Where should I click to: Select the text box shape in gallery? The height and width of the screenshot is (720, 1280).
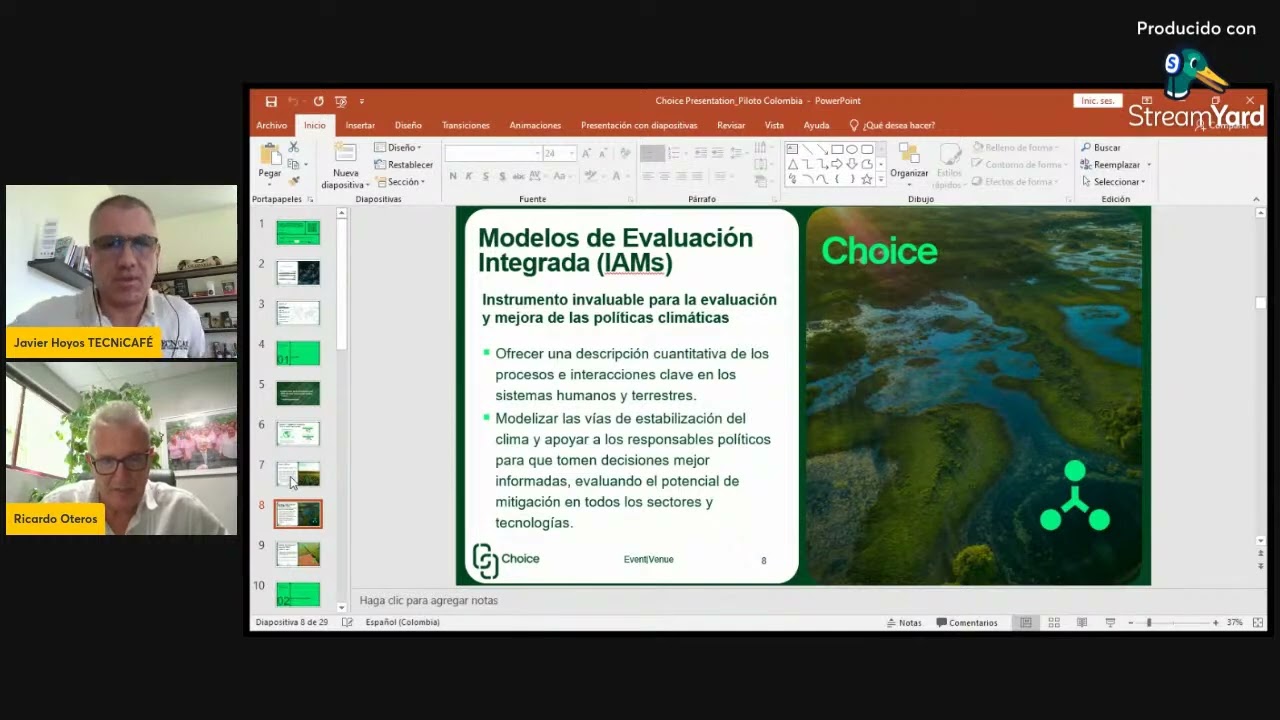pyautogui.click(x=792, y=149)
